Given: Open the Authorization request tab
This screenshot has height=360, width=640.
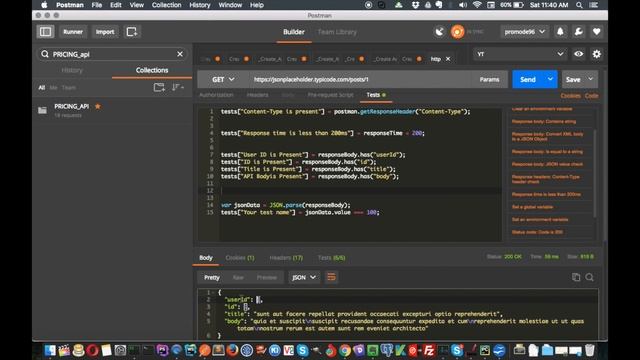Looking at the screenshot, I should tap(216, 95).
